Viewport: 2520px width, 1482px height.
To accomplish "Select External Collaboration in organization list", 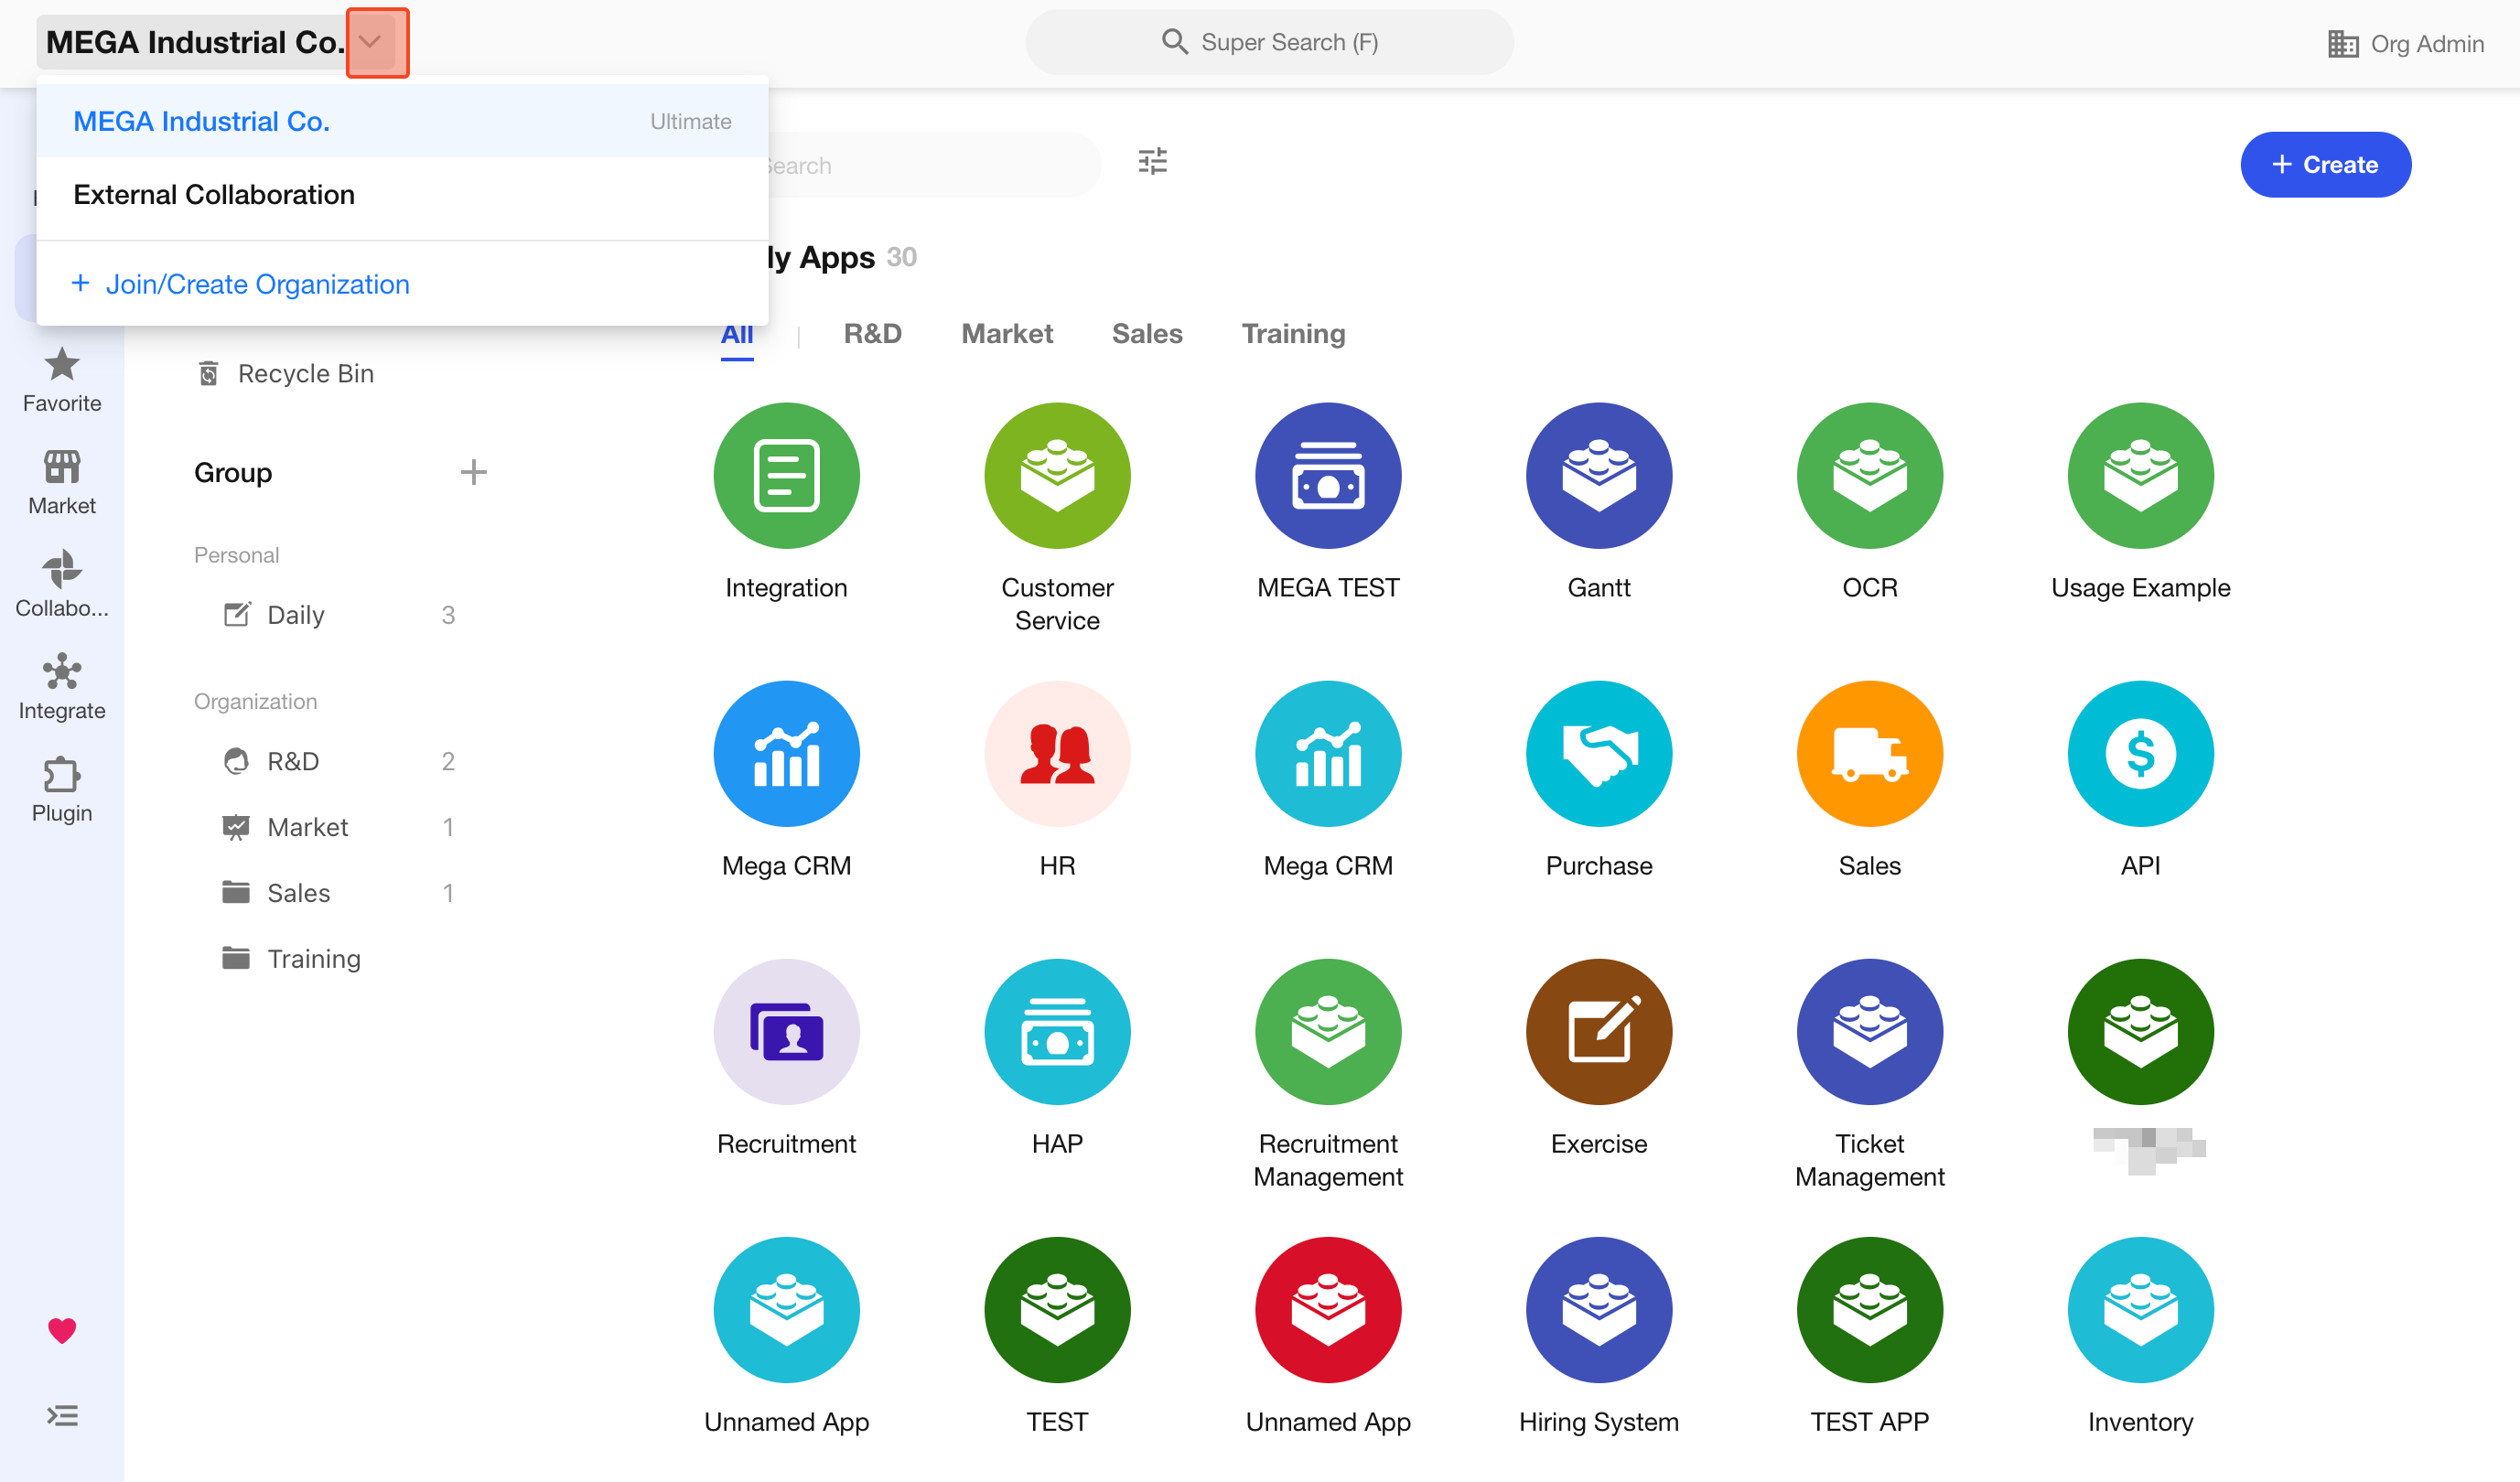I will (x=214, y=195).
